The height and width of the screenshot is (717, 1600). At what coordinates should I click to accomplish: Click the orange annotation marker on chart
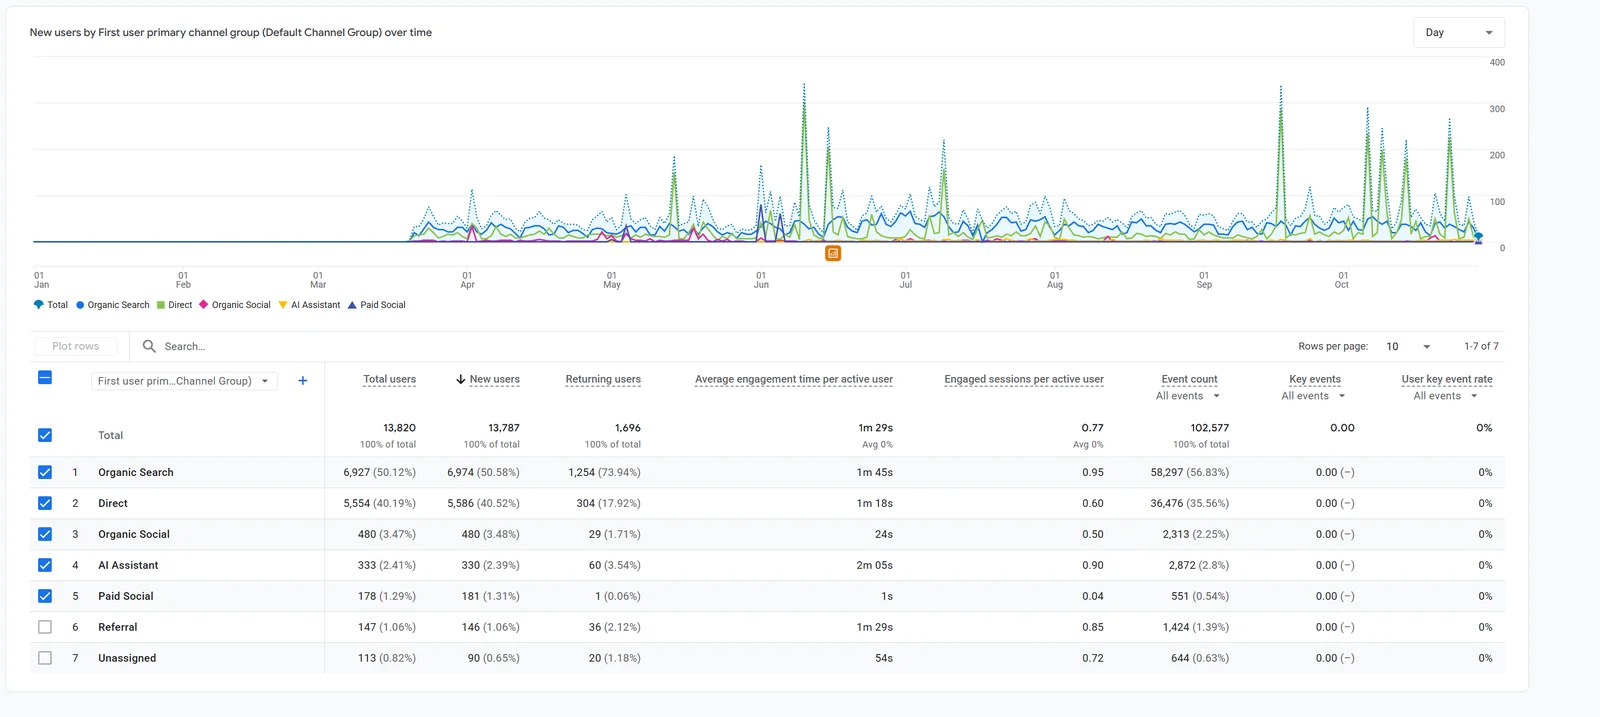point(833,254)
